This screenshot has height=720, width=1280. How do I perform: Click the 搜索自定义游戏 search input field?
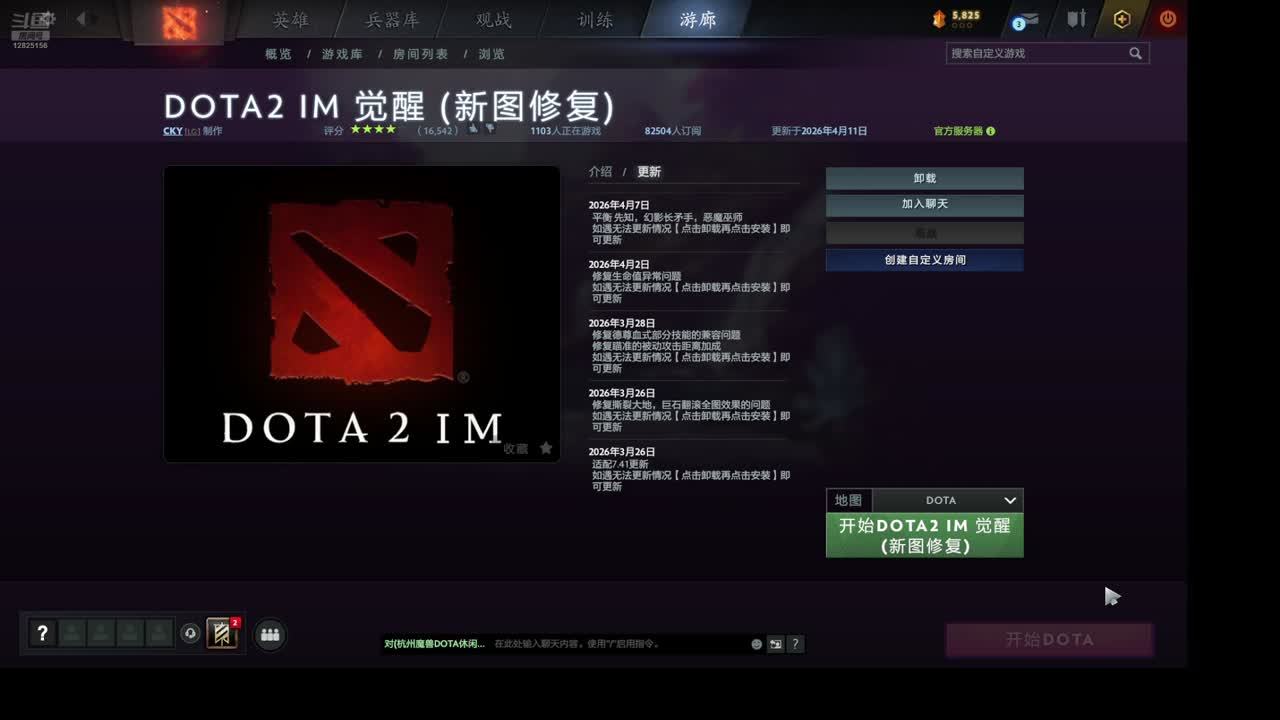point(1035,53)
